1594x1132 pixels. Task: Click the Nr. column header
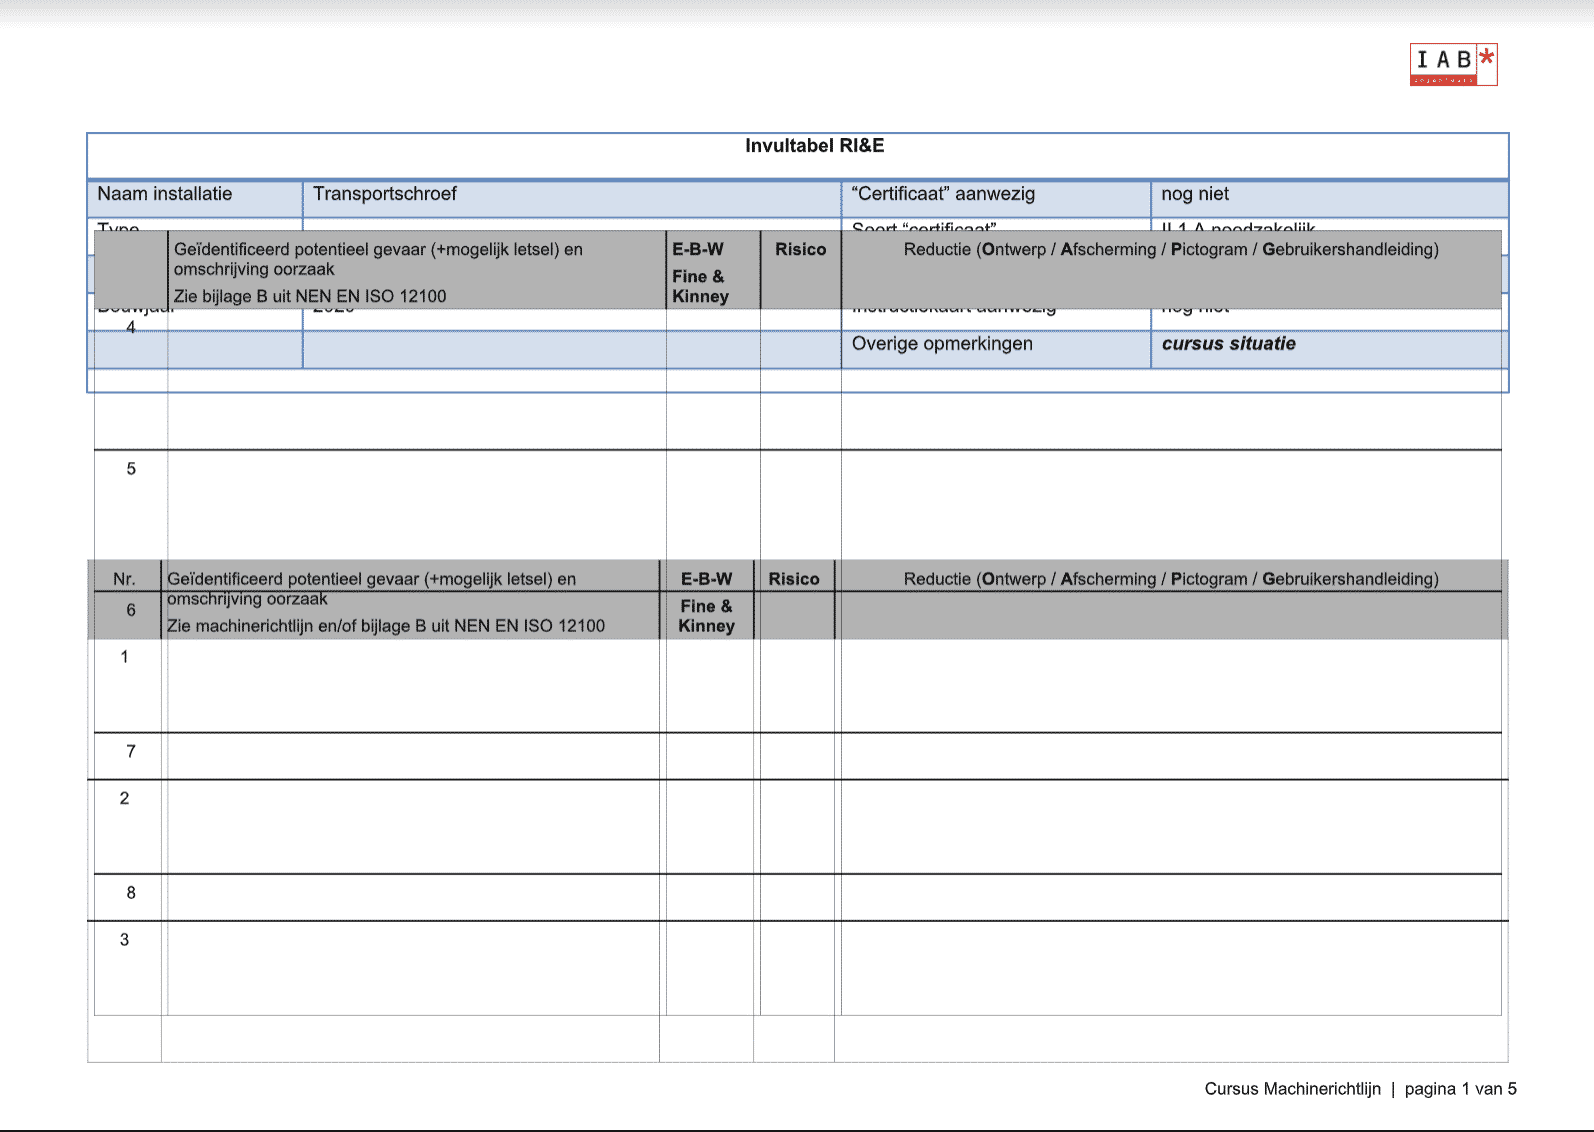[x=124, y=579]
